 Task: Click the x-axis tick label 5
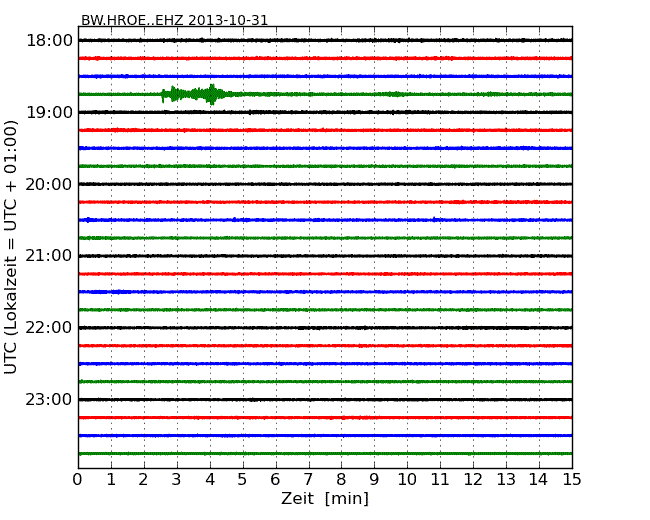(x=243, y=480)
